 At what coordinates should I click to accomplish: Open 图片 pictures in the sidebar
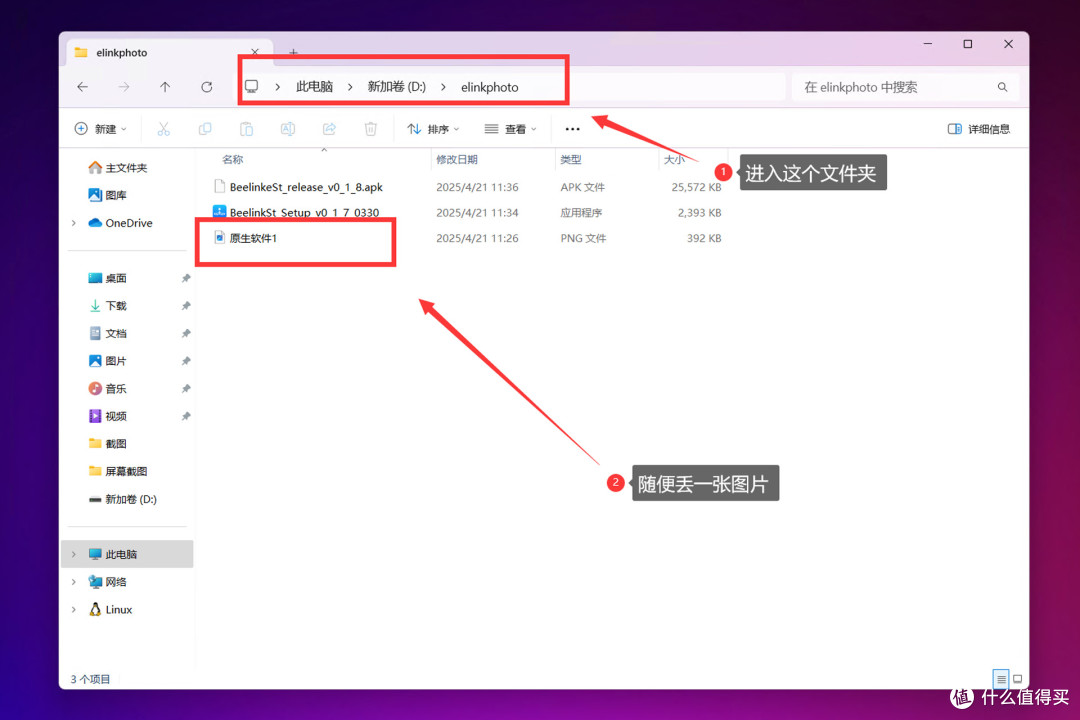[116, 361]
